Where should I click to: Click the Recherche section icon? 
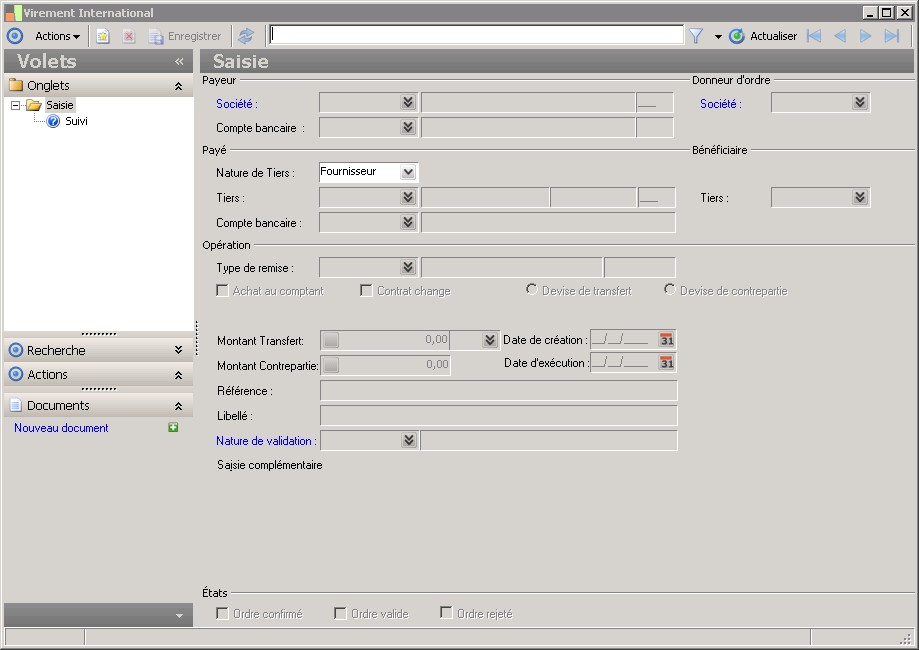16,350
